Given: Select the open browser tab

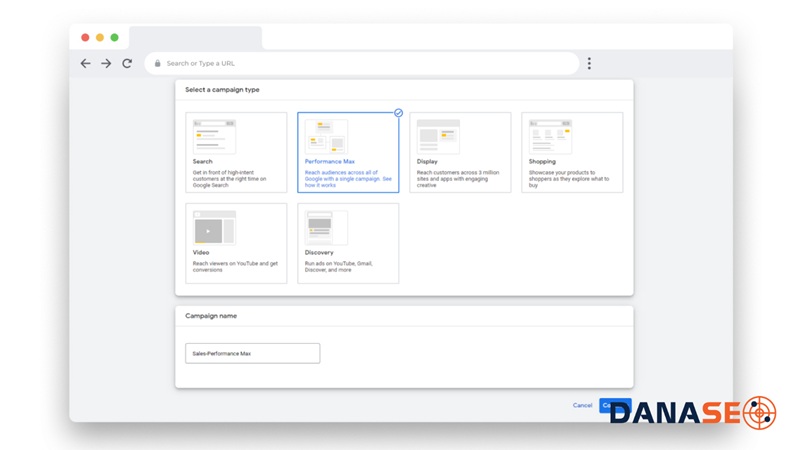Looking at the screenshot, I should pos(195,38).
